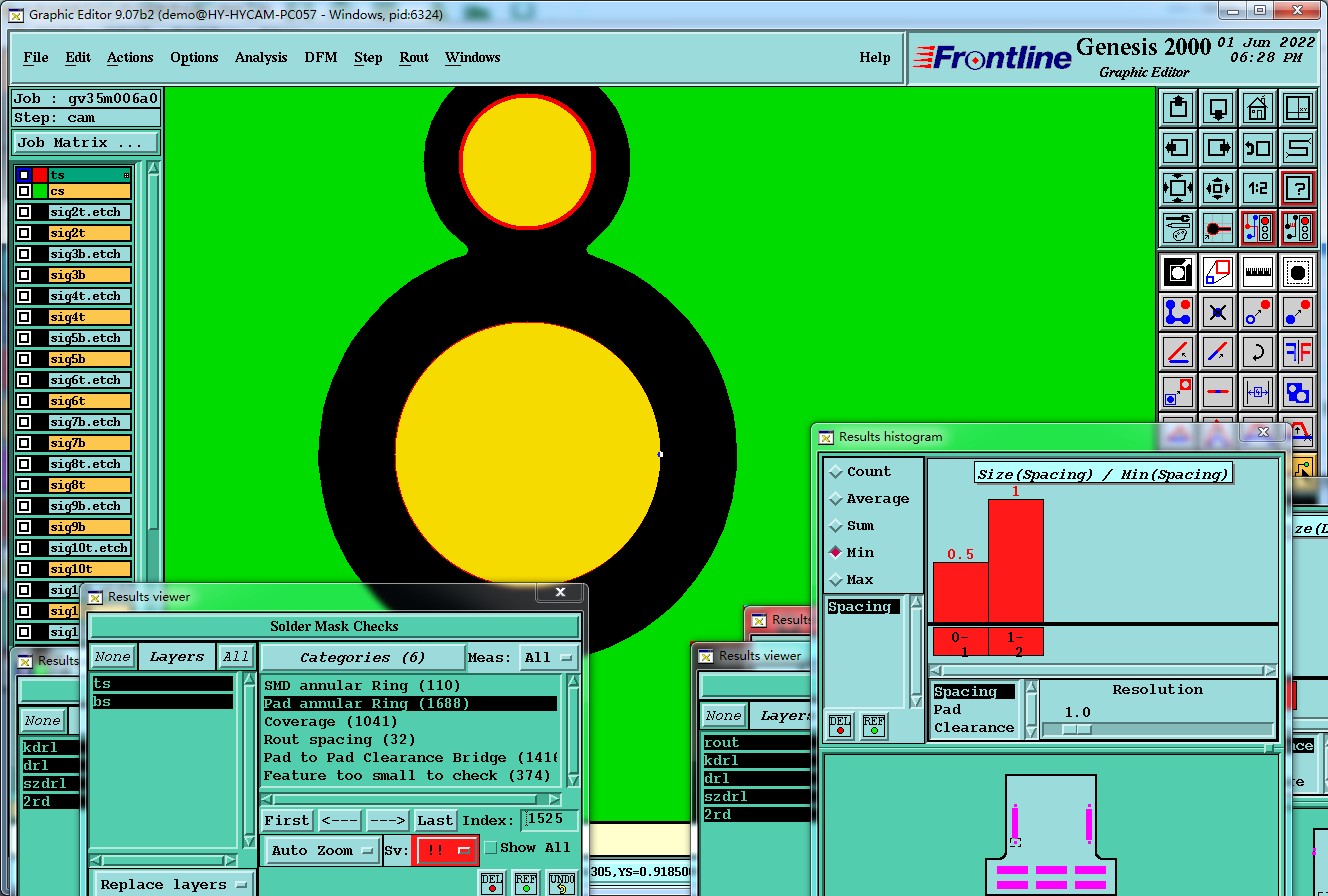This screenshot has width=1328, height=896.
Task: Click the zoom in arrows icon
Action: coord(1218,188)
